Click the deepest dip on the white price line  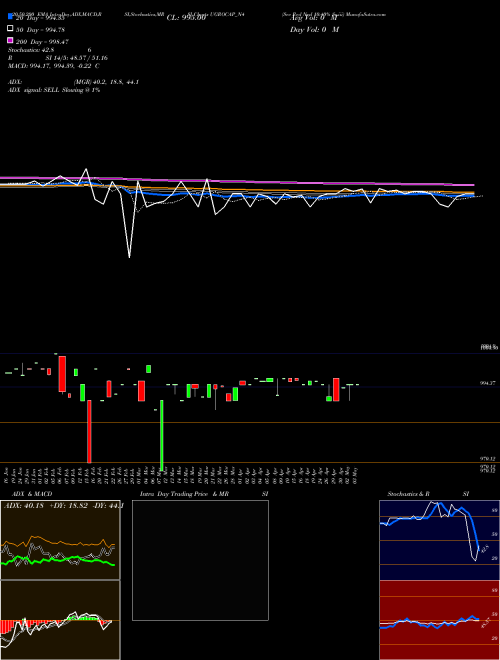tap(129, 256)
